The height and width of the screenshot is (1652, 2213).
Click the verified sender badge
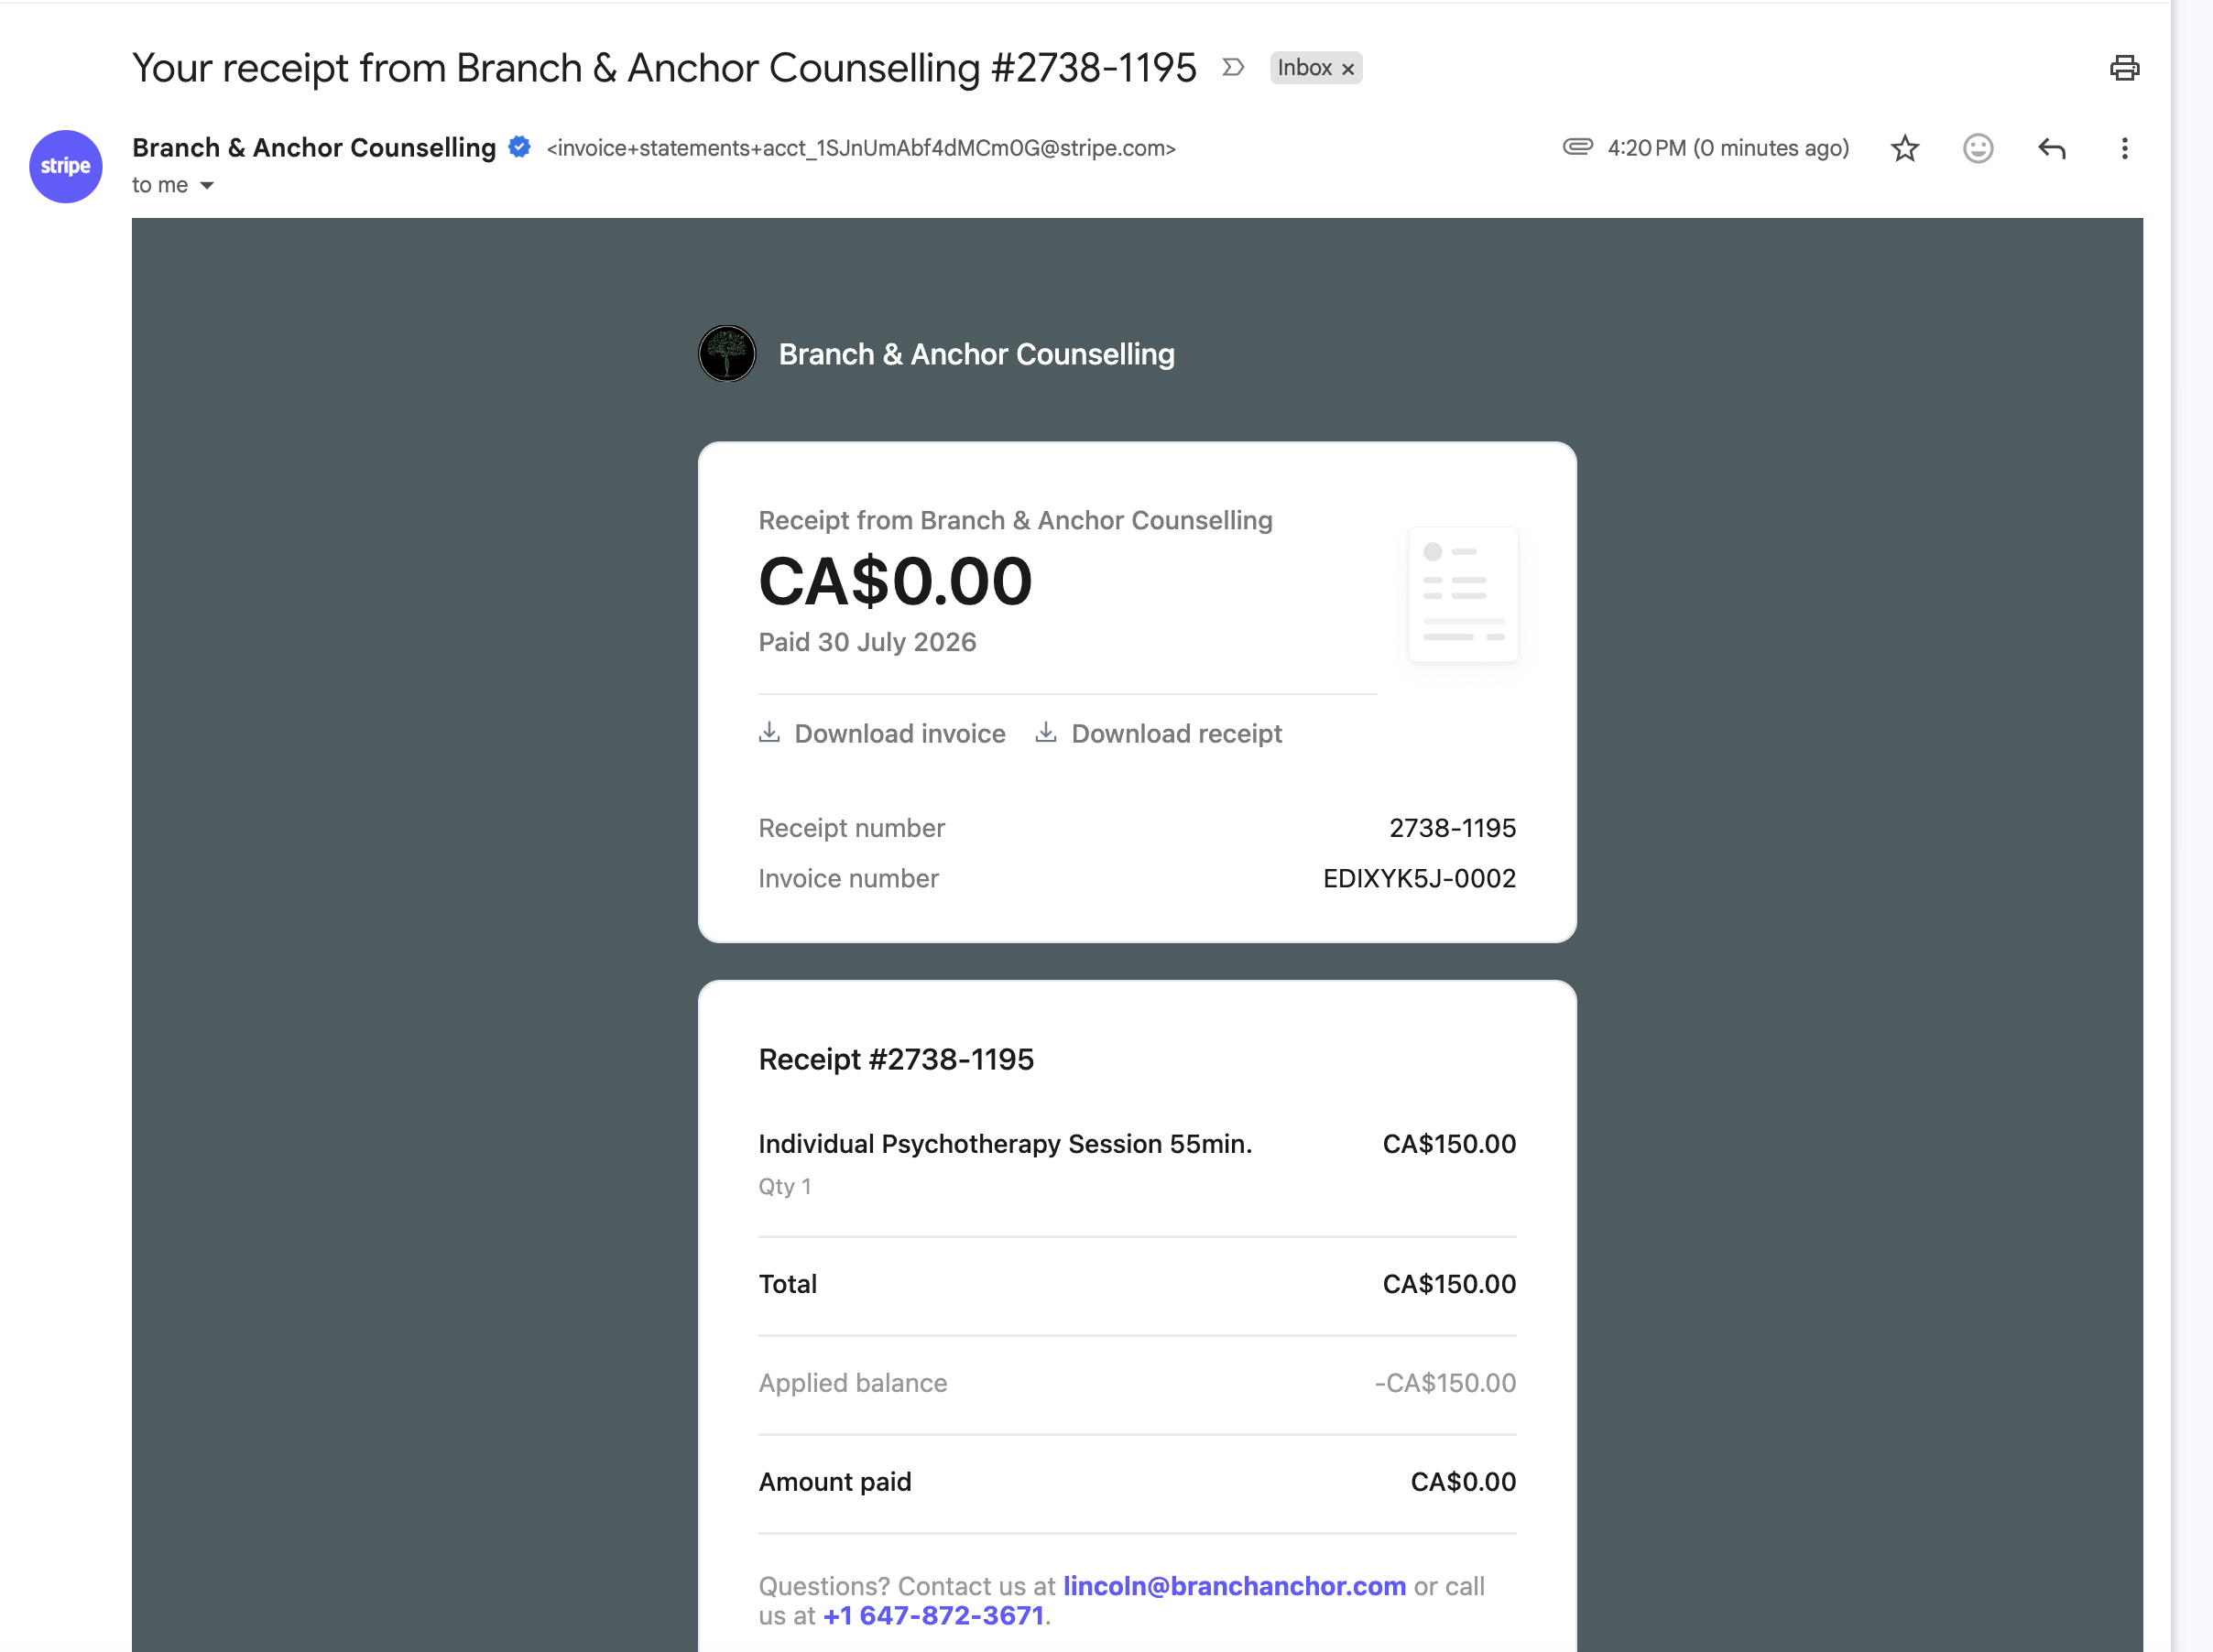click(x=519, y=147)
